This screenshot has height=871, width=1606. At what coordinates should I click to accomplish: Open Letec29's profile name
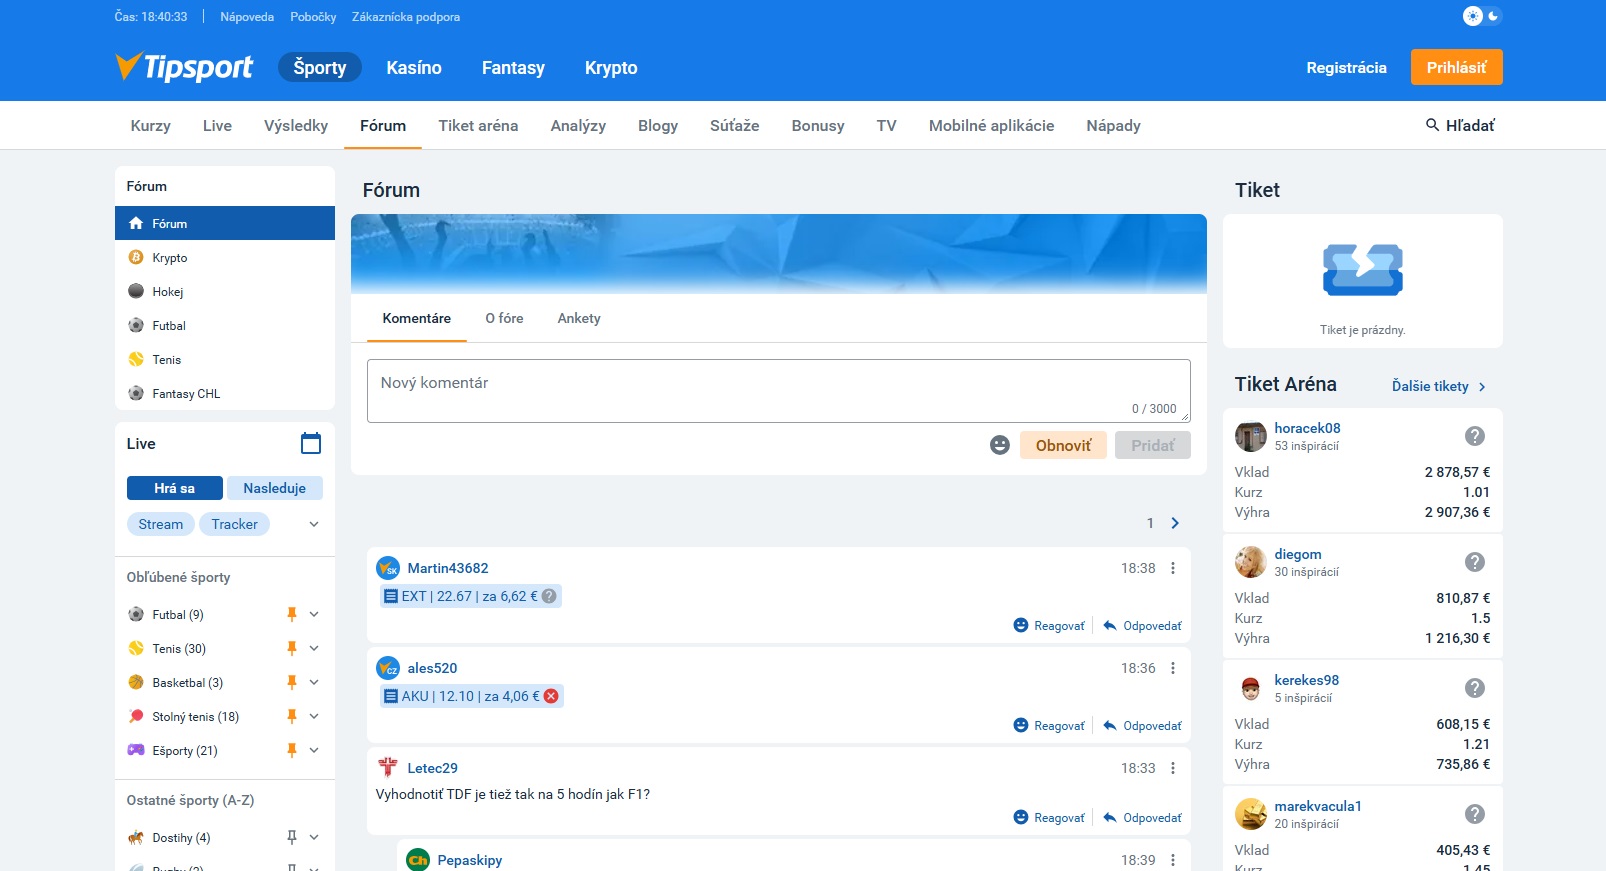[x=432, y=768]
